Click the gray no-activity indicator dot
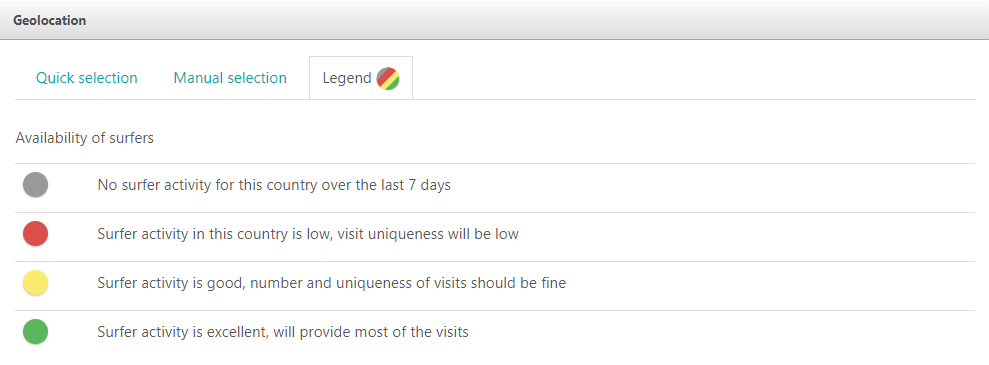The width and height of the screenshot is (989, 365). coord(35,185)
